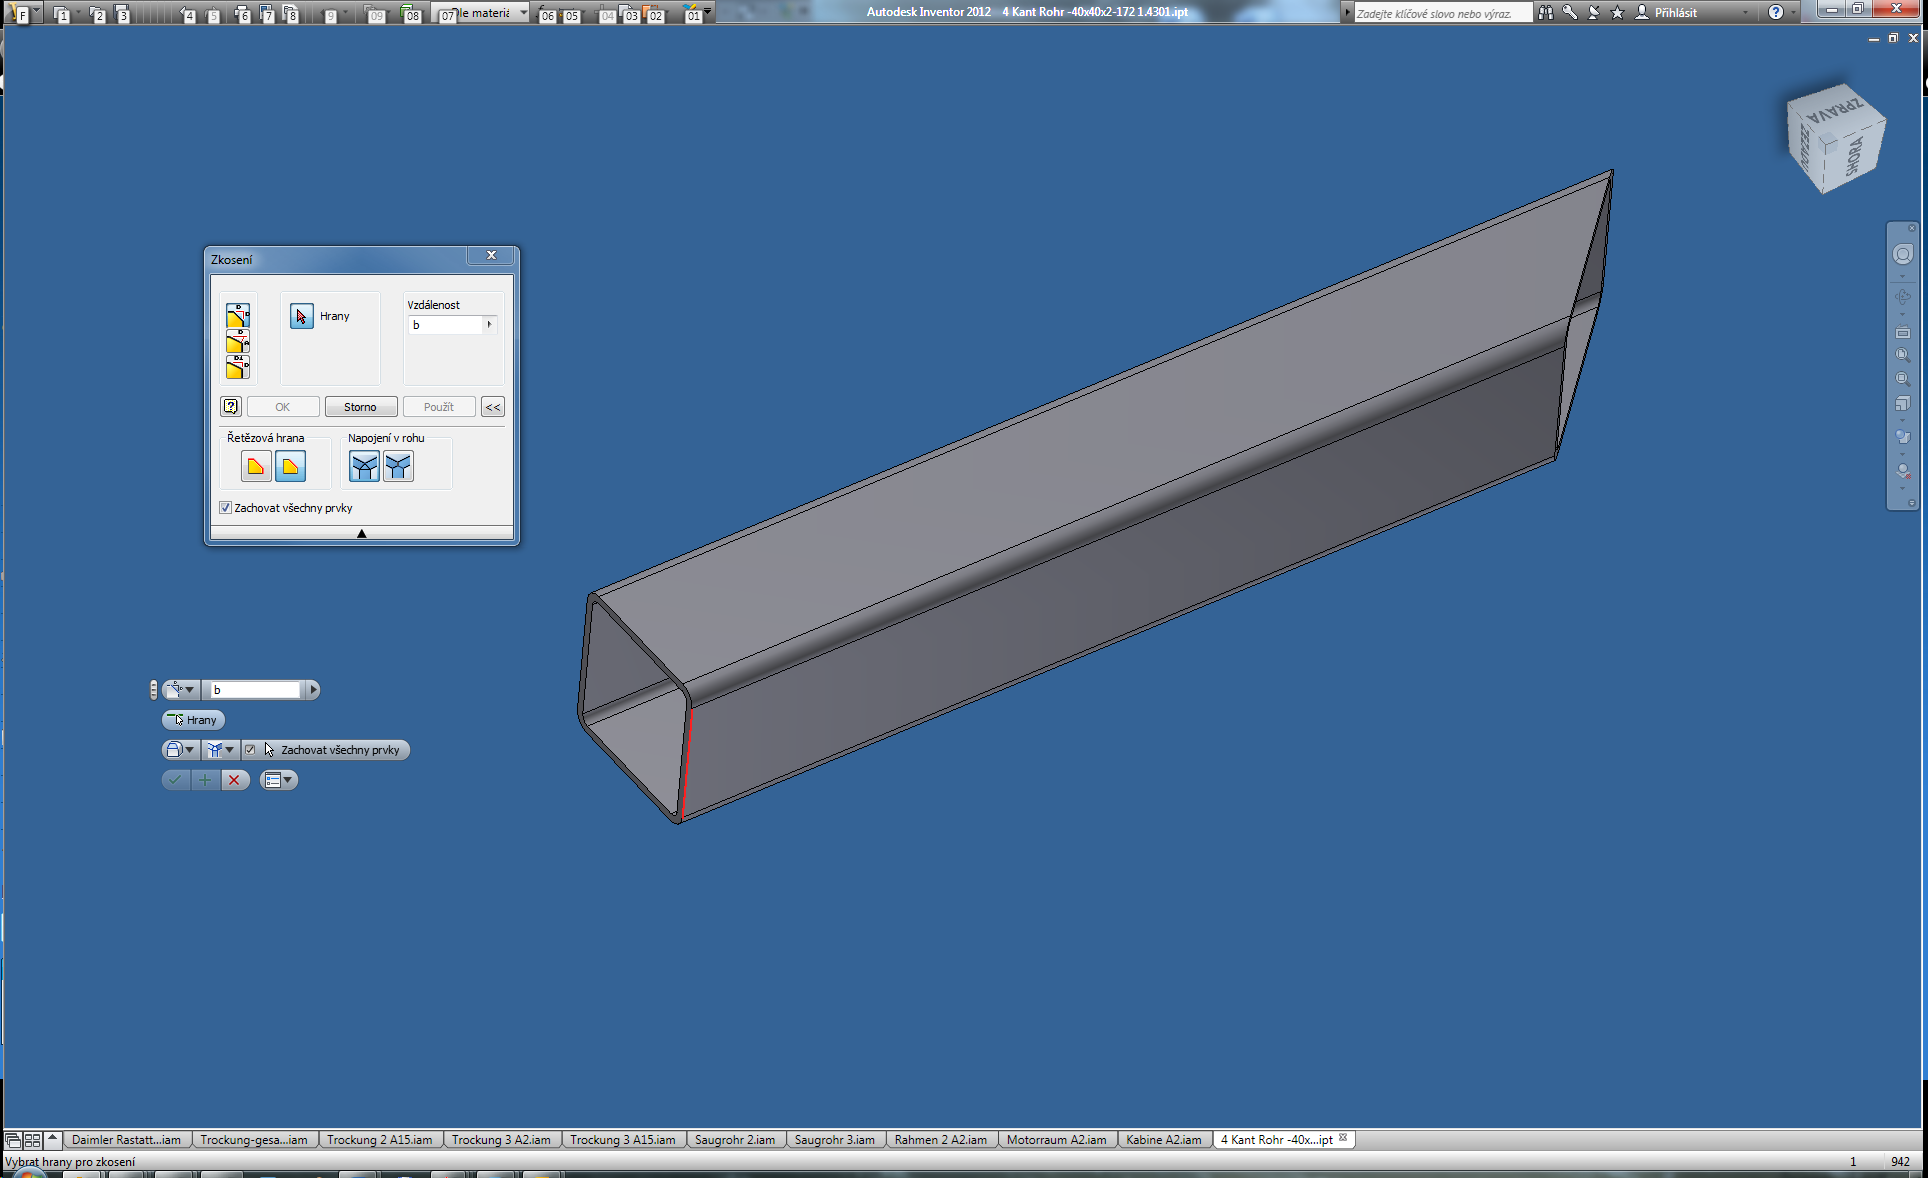Open the chamfer help icon
Image resolution: width=1928 pixels, height=1178 pixels.
tap(231, 406)
